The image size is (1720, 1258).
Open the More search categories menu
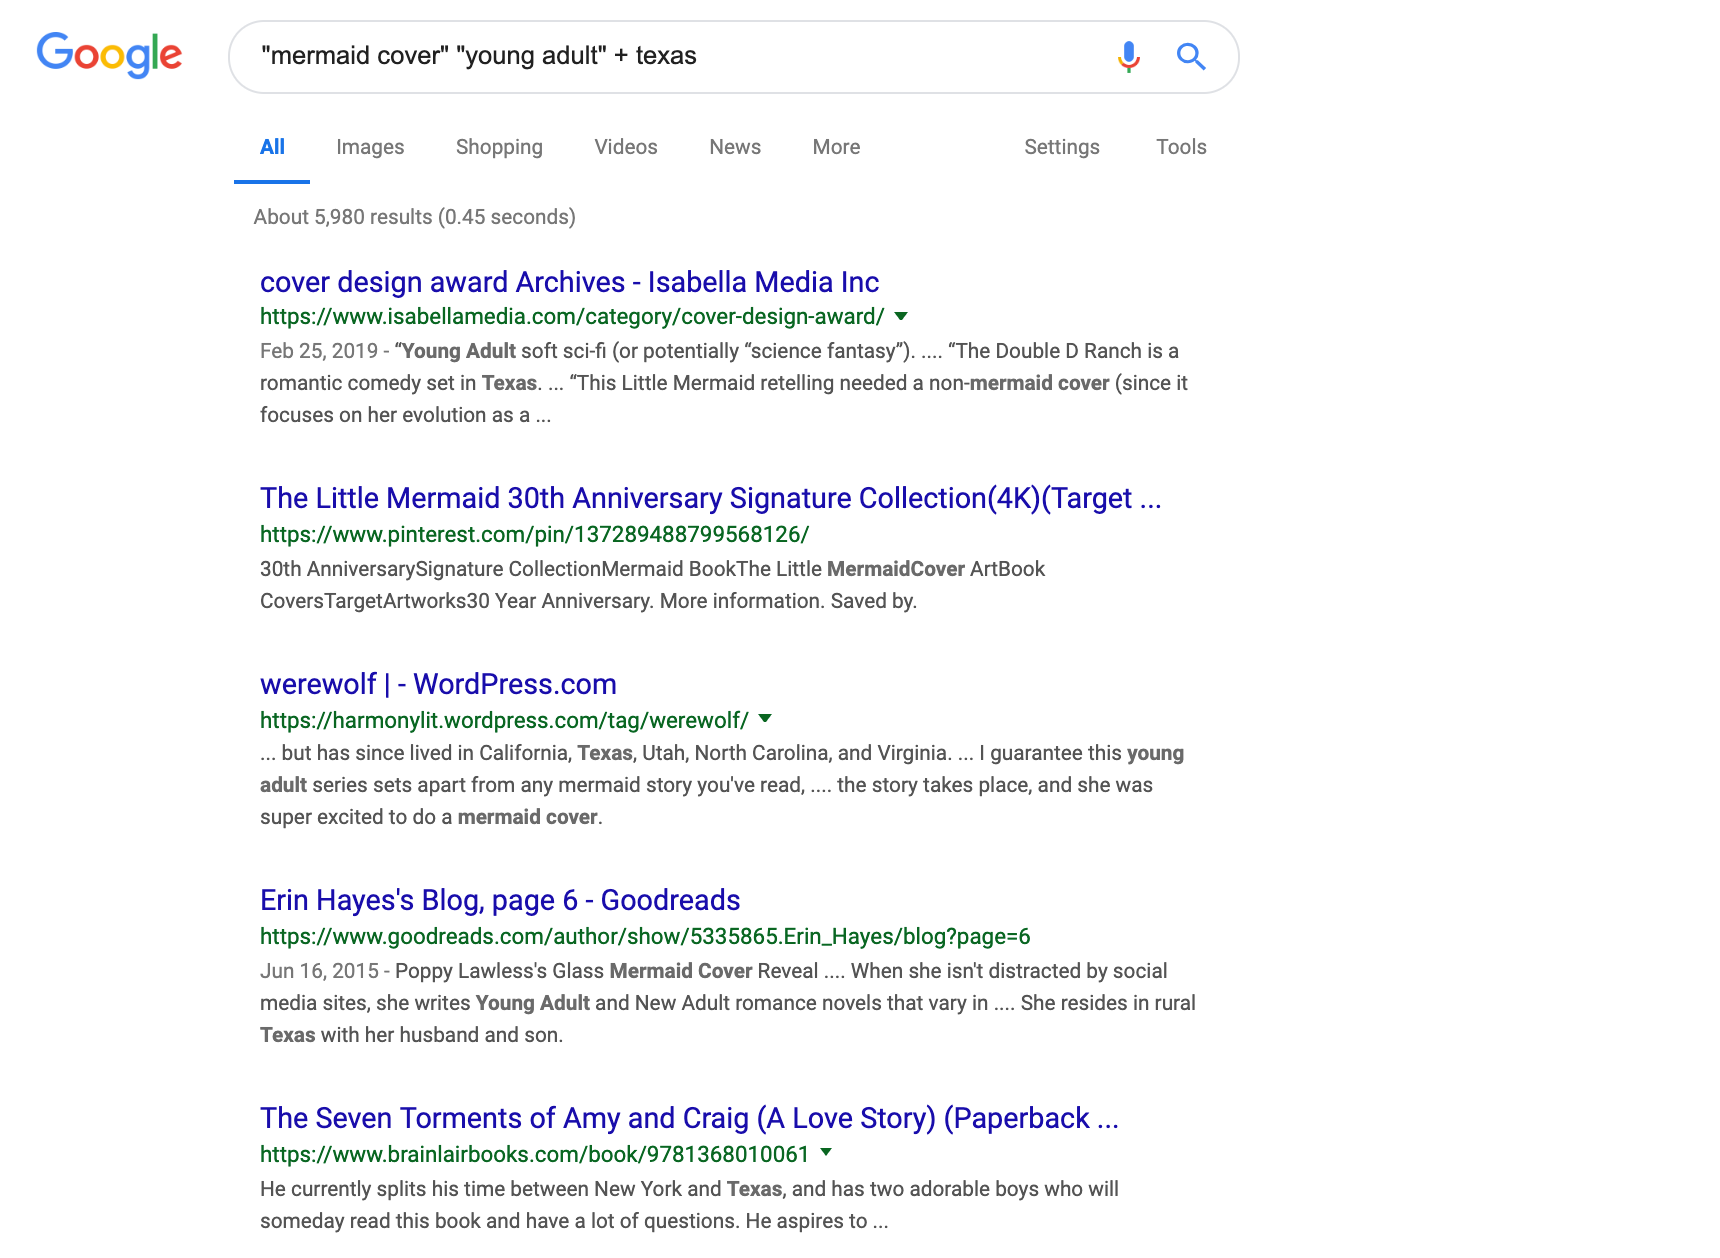coord(836,147)
